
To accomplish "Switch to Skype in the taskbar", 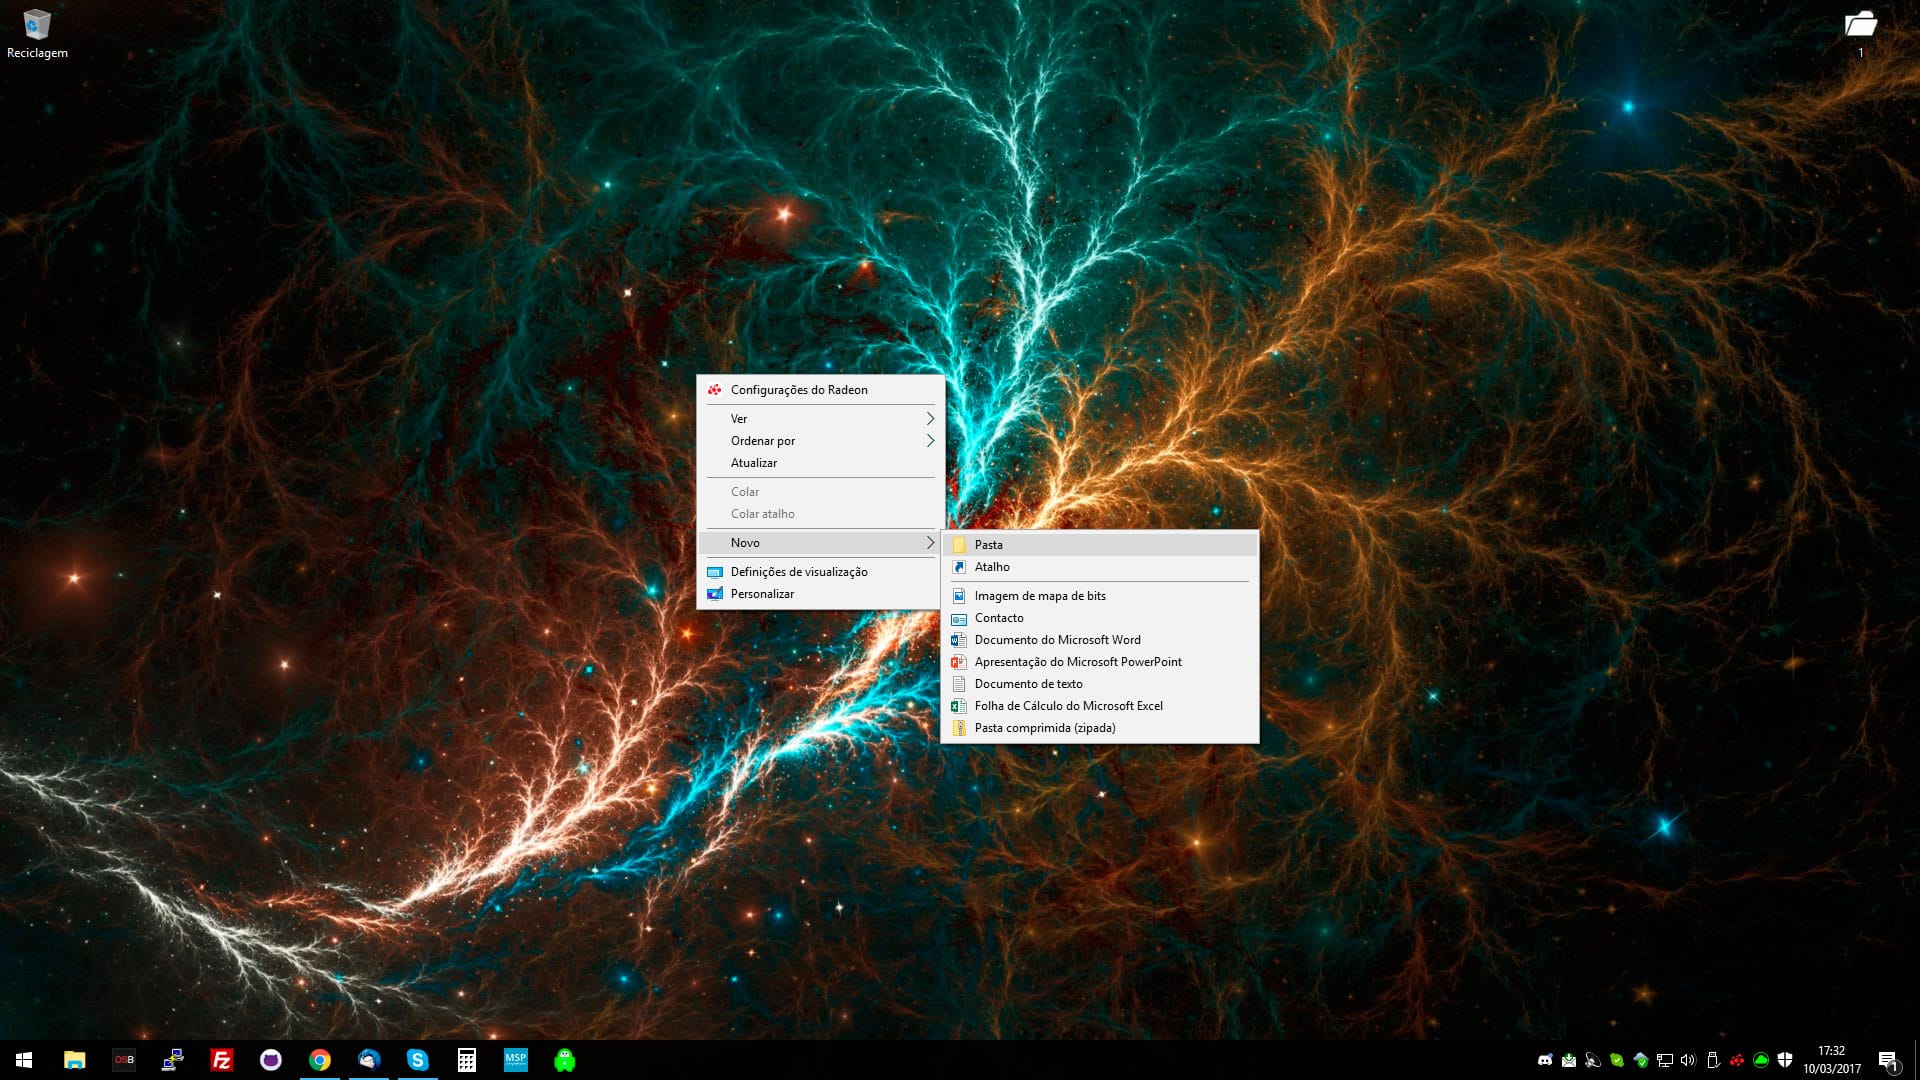I will coord(418,1060).
